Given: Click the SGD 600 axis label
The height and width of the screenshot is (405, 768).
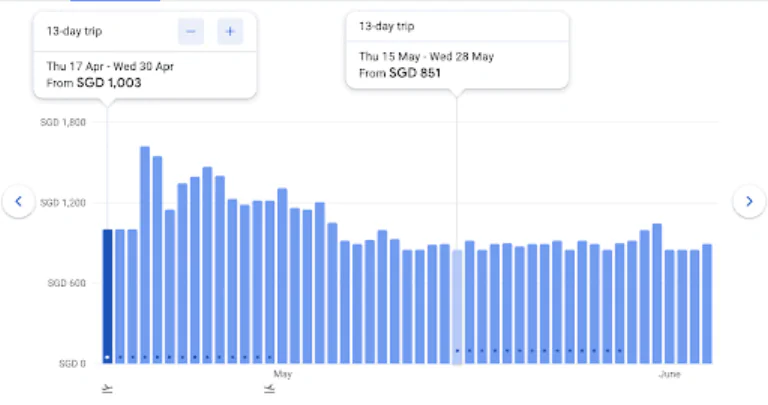Looking at the screenshot, I should pyautogui.click(x=66, y=283).
